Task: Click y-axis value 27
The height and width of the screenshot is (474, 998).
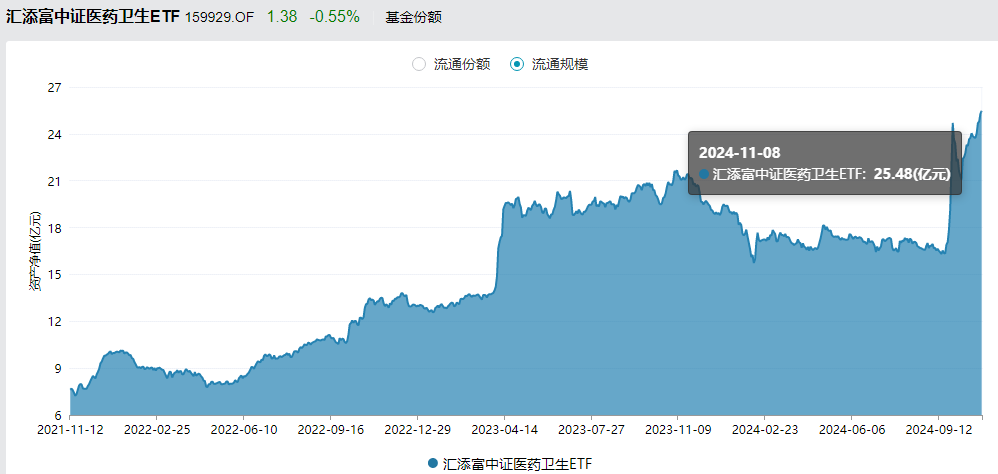Action: (x=53, y=88)
